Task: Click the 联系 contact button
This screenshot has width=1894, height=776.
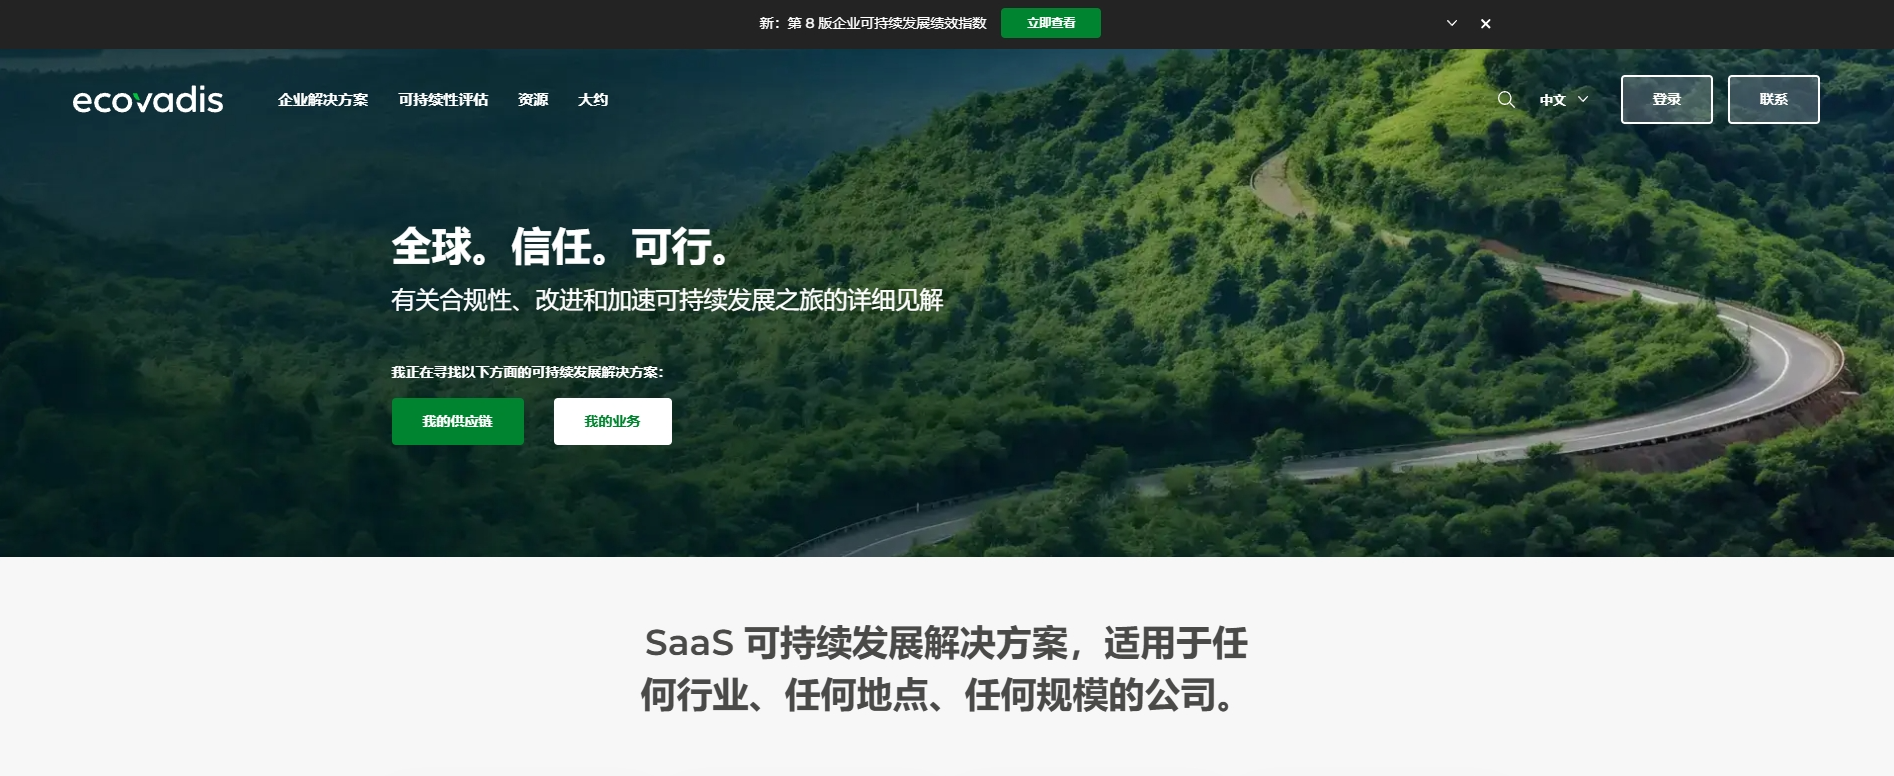Action: pos(1774,99)
